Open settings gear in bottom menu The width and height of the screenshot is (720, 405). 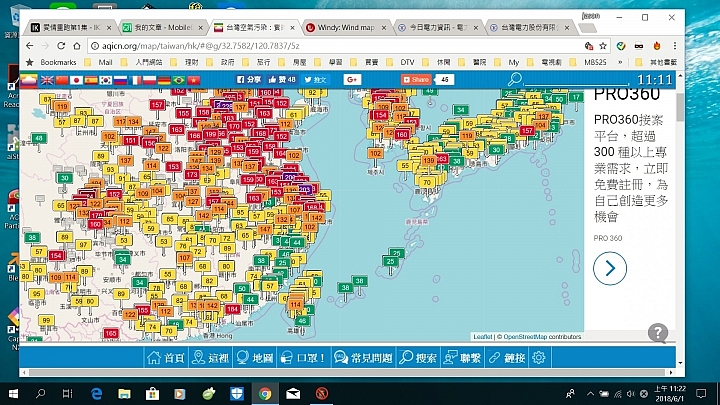[x=539, y=357]
